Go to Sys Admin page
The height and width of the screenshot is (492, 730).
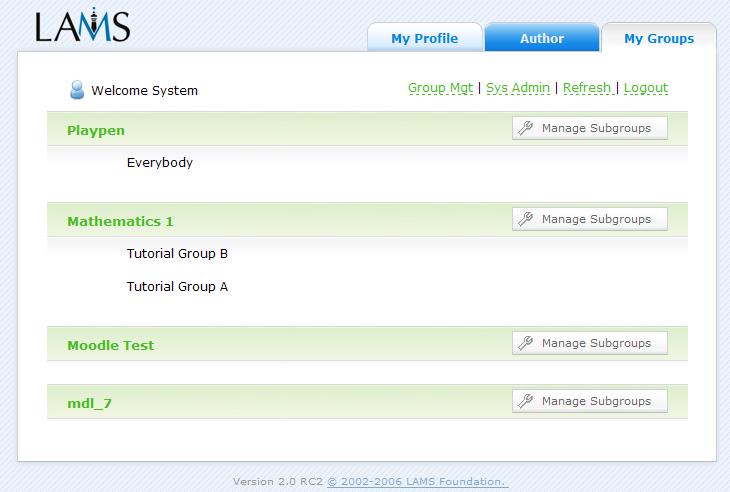point(517,88)
